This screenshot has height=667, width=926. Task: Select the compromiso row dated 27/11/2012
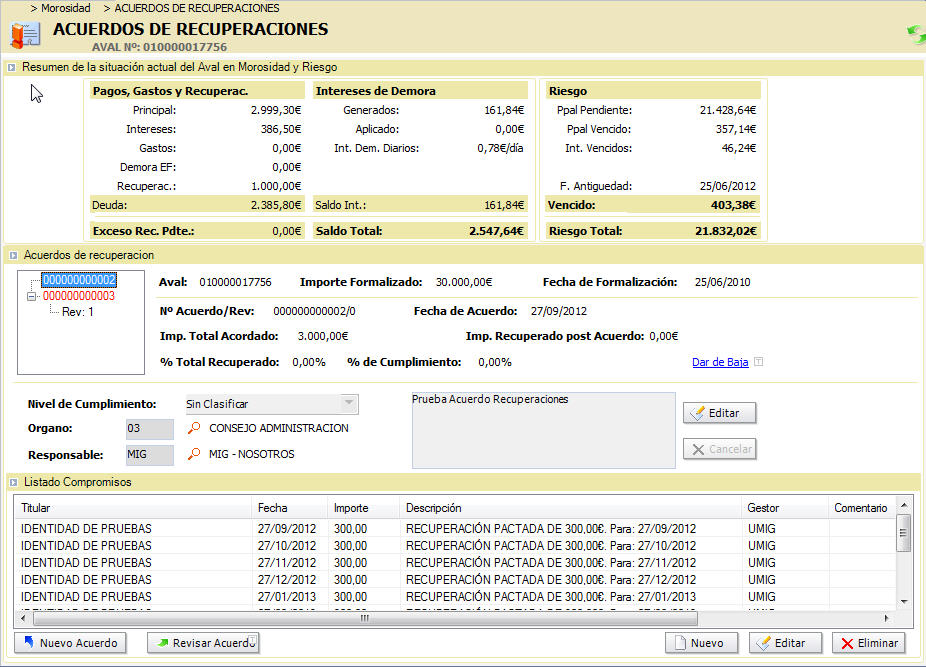tap(455, 563)
